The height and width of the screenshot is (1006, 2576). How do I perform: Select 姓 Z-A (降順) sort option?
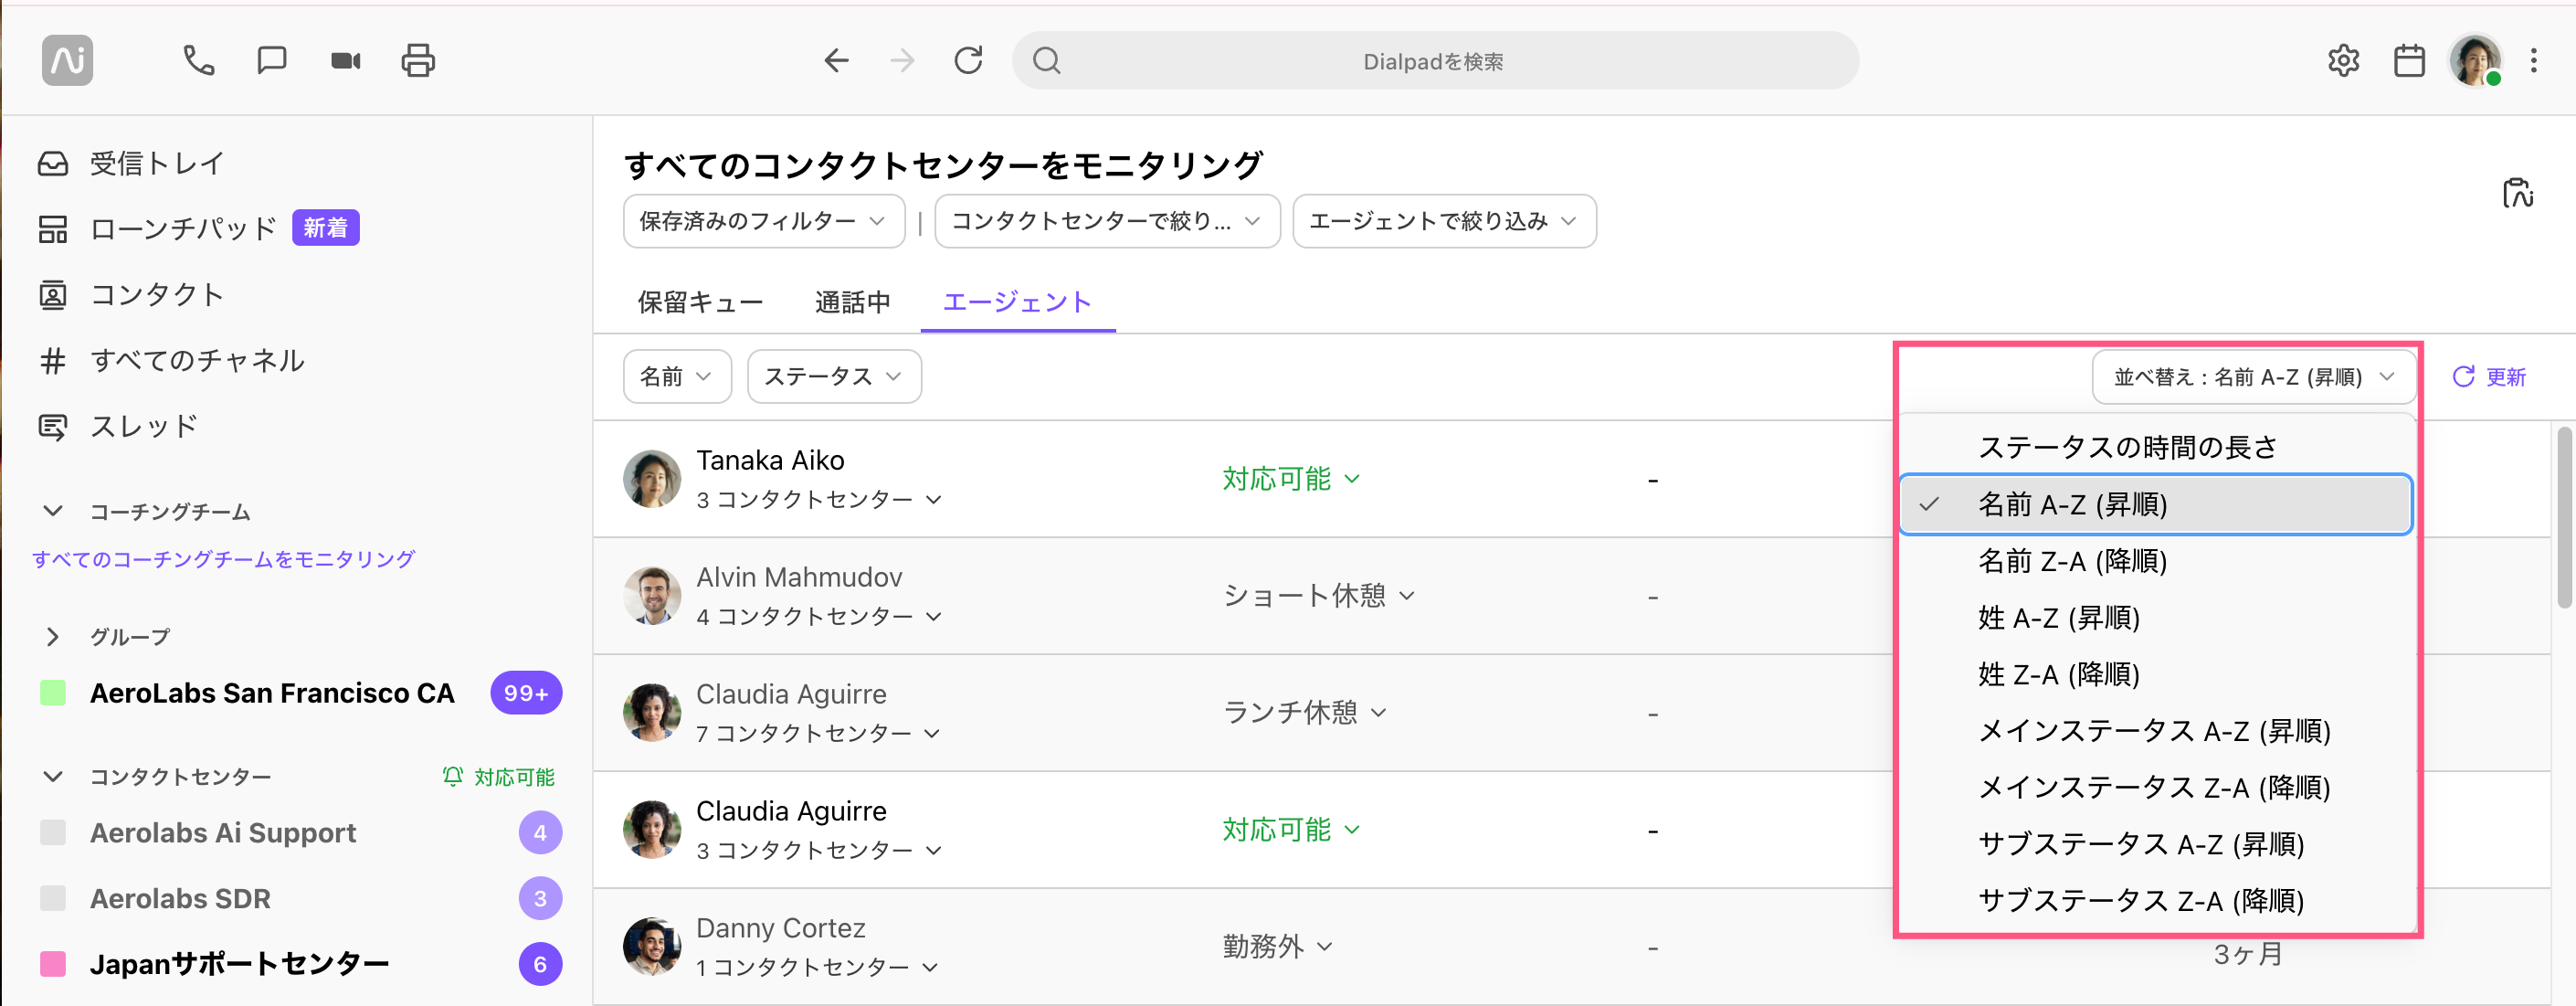pos(2156,674)
